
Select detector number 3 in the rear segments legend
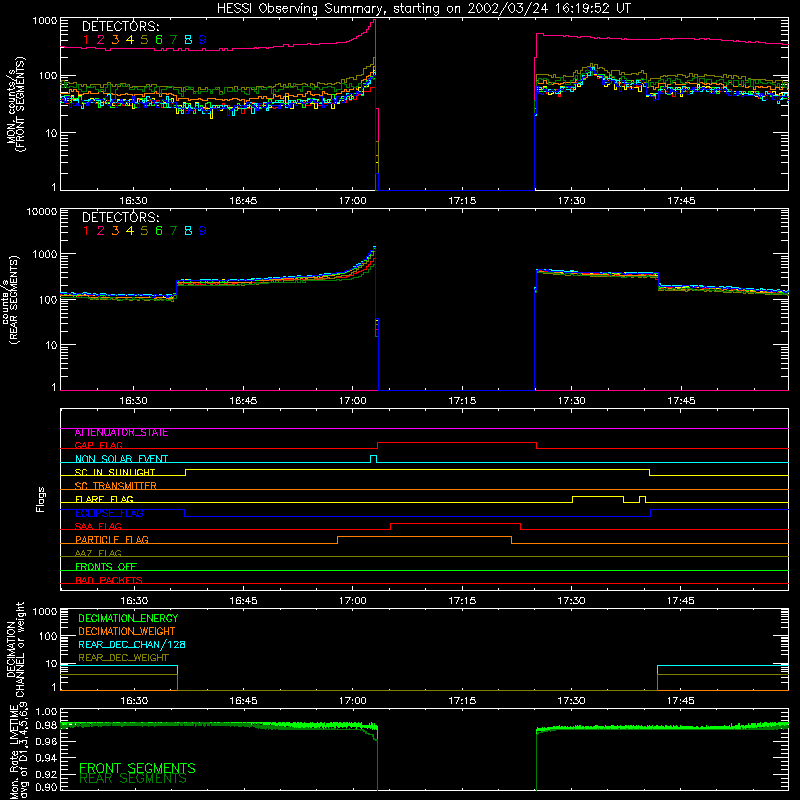tap(115, 231)
